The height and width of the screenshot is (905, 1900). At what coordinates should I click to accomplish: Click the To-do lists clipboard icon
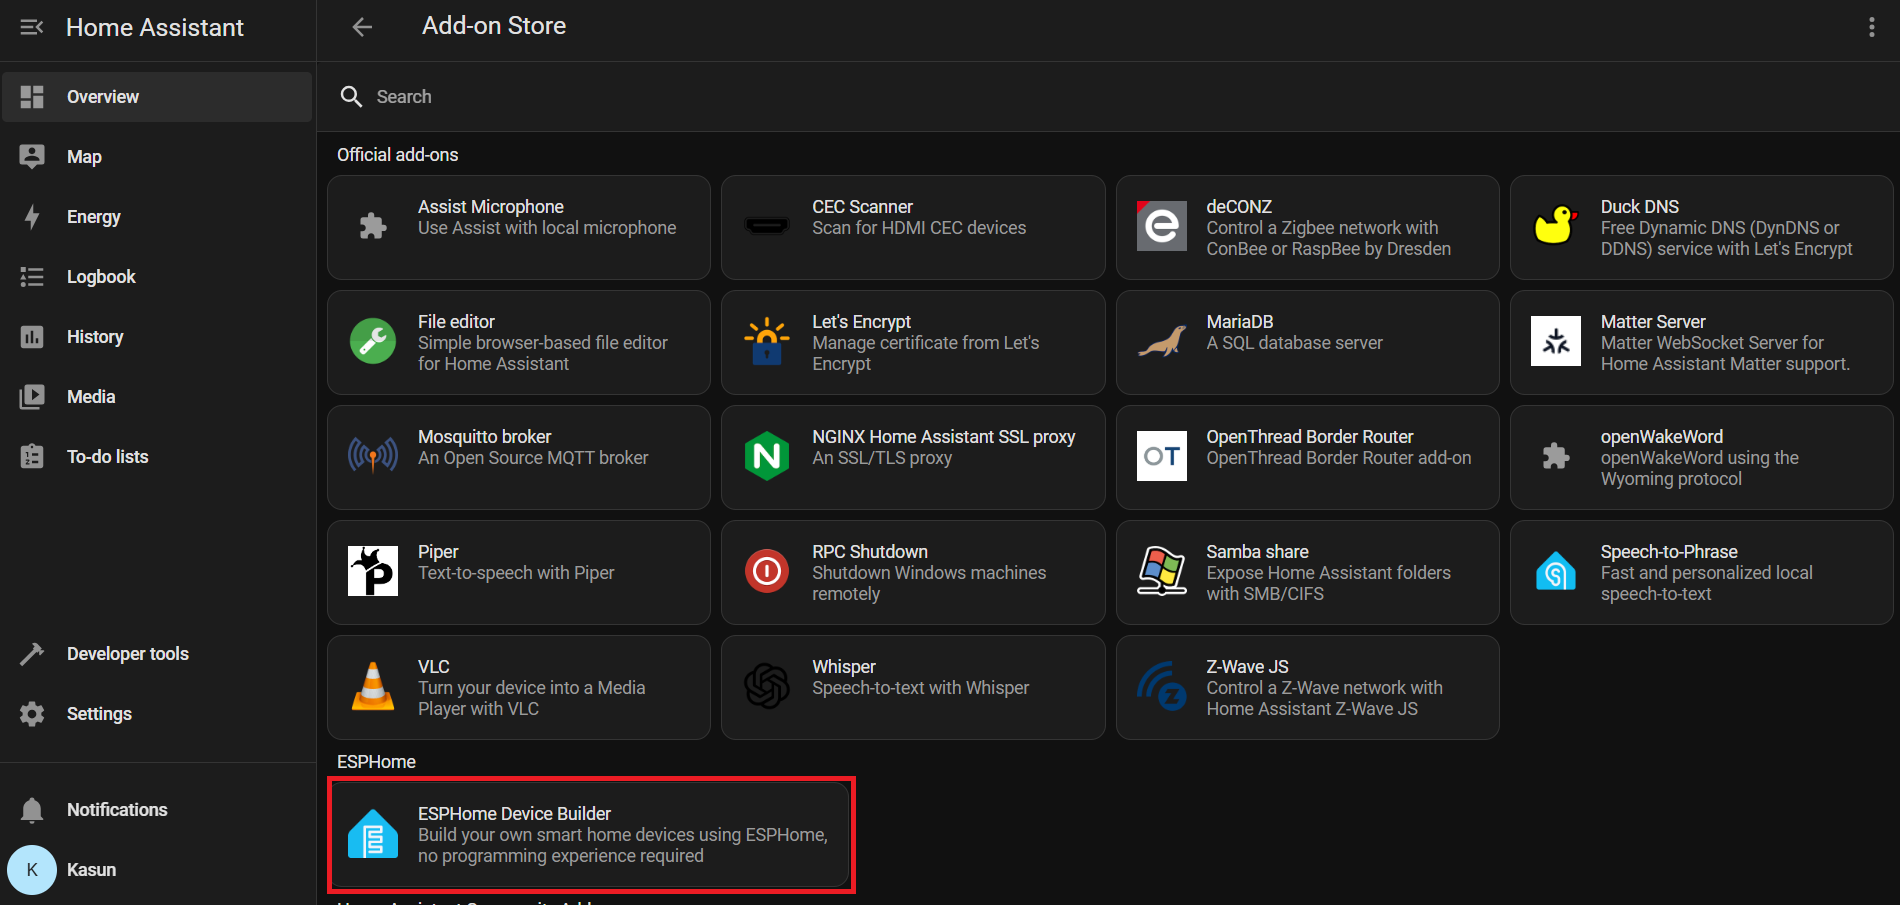point(32,457)
